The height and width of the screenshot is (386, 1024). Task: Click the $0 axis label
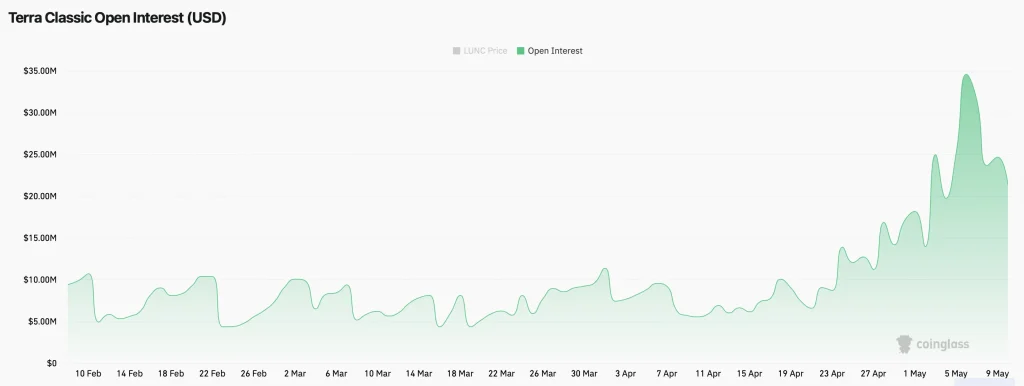51,363
